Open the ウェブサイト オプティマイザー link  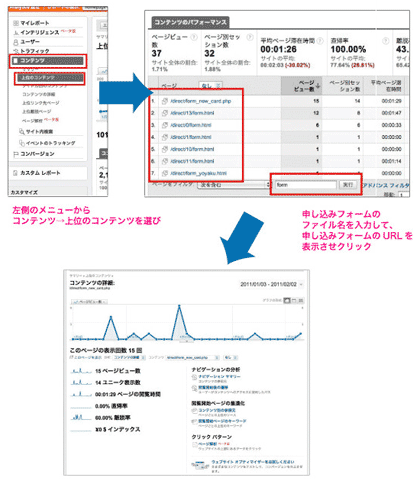253,462
